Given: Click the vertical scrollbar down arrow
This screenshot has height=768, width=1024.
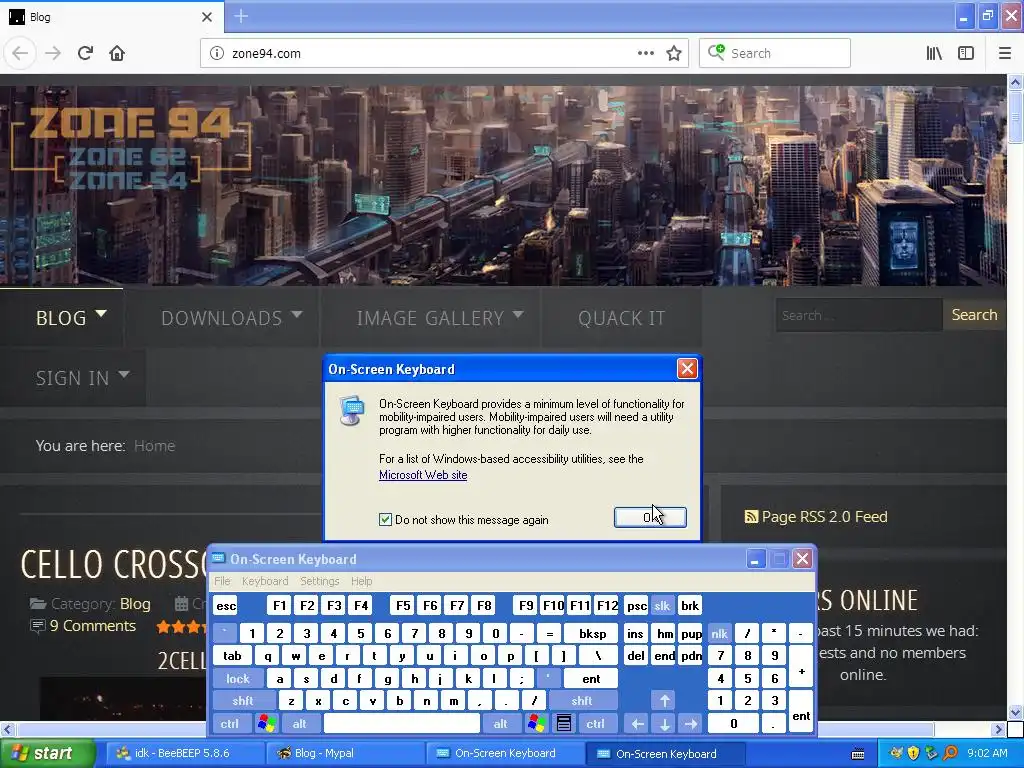Looking at the screenshot, I should click(x=1015, y=712).
